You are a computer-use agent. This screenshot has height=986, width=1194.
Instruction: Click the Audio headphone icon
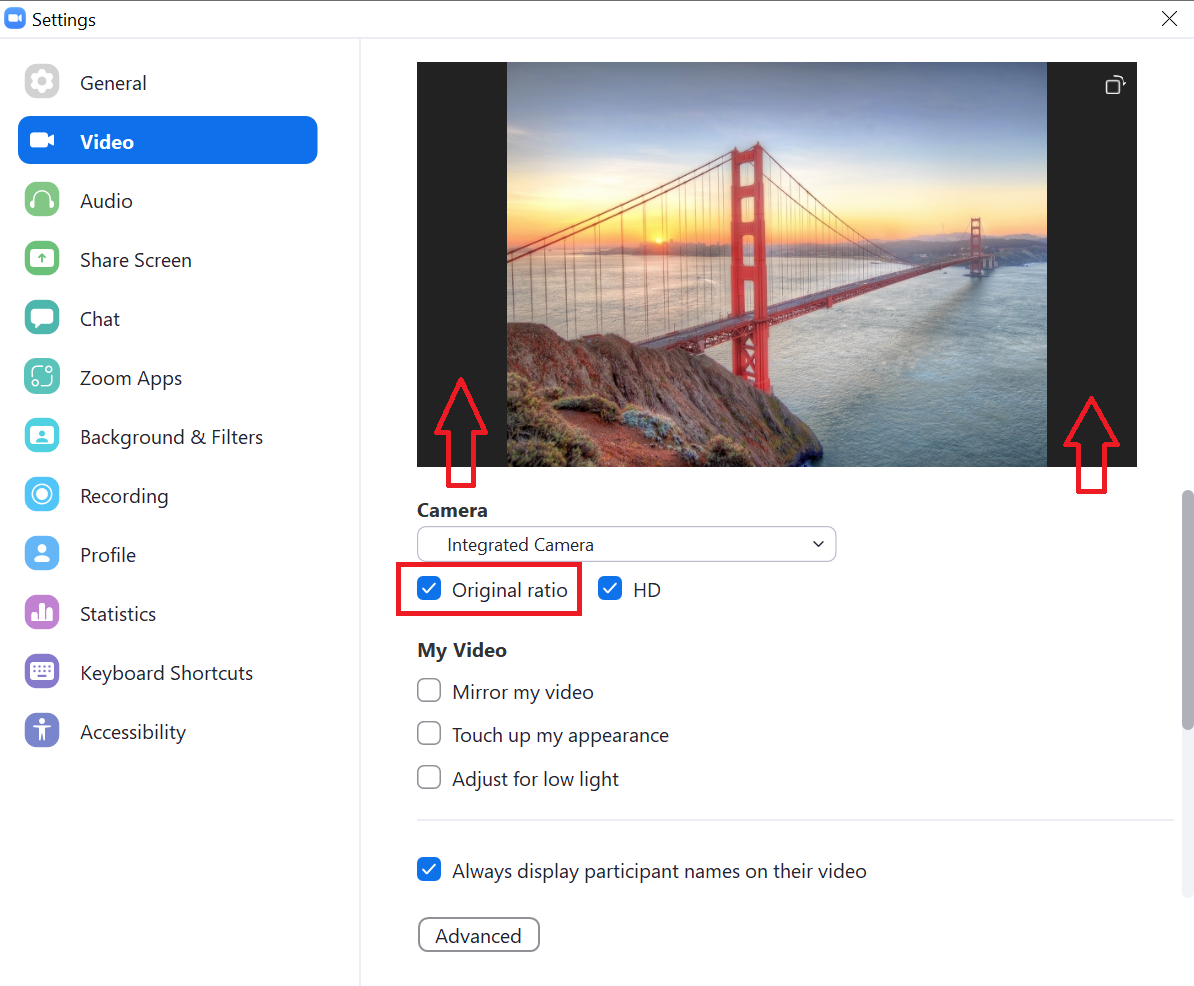point(42,200)
